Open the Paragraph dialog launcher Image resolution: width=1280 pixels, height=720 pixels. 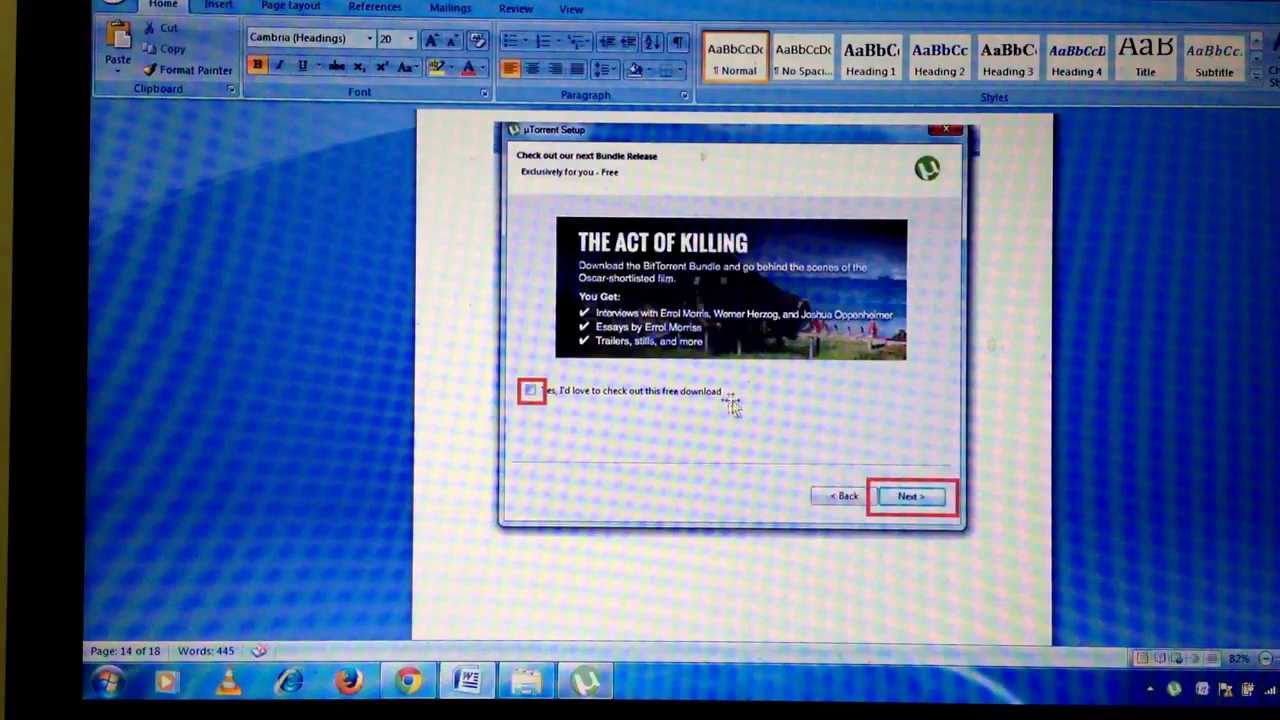click(x=684, y=96)
